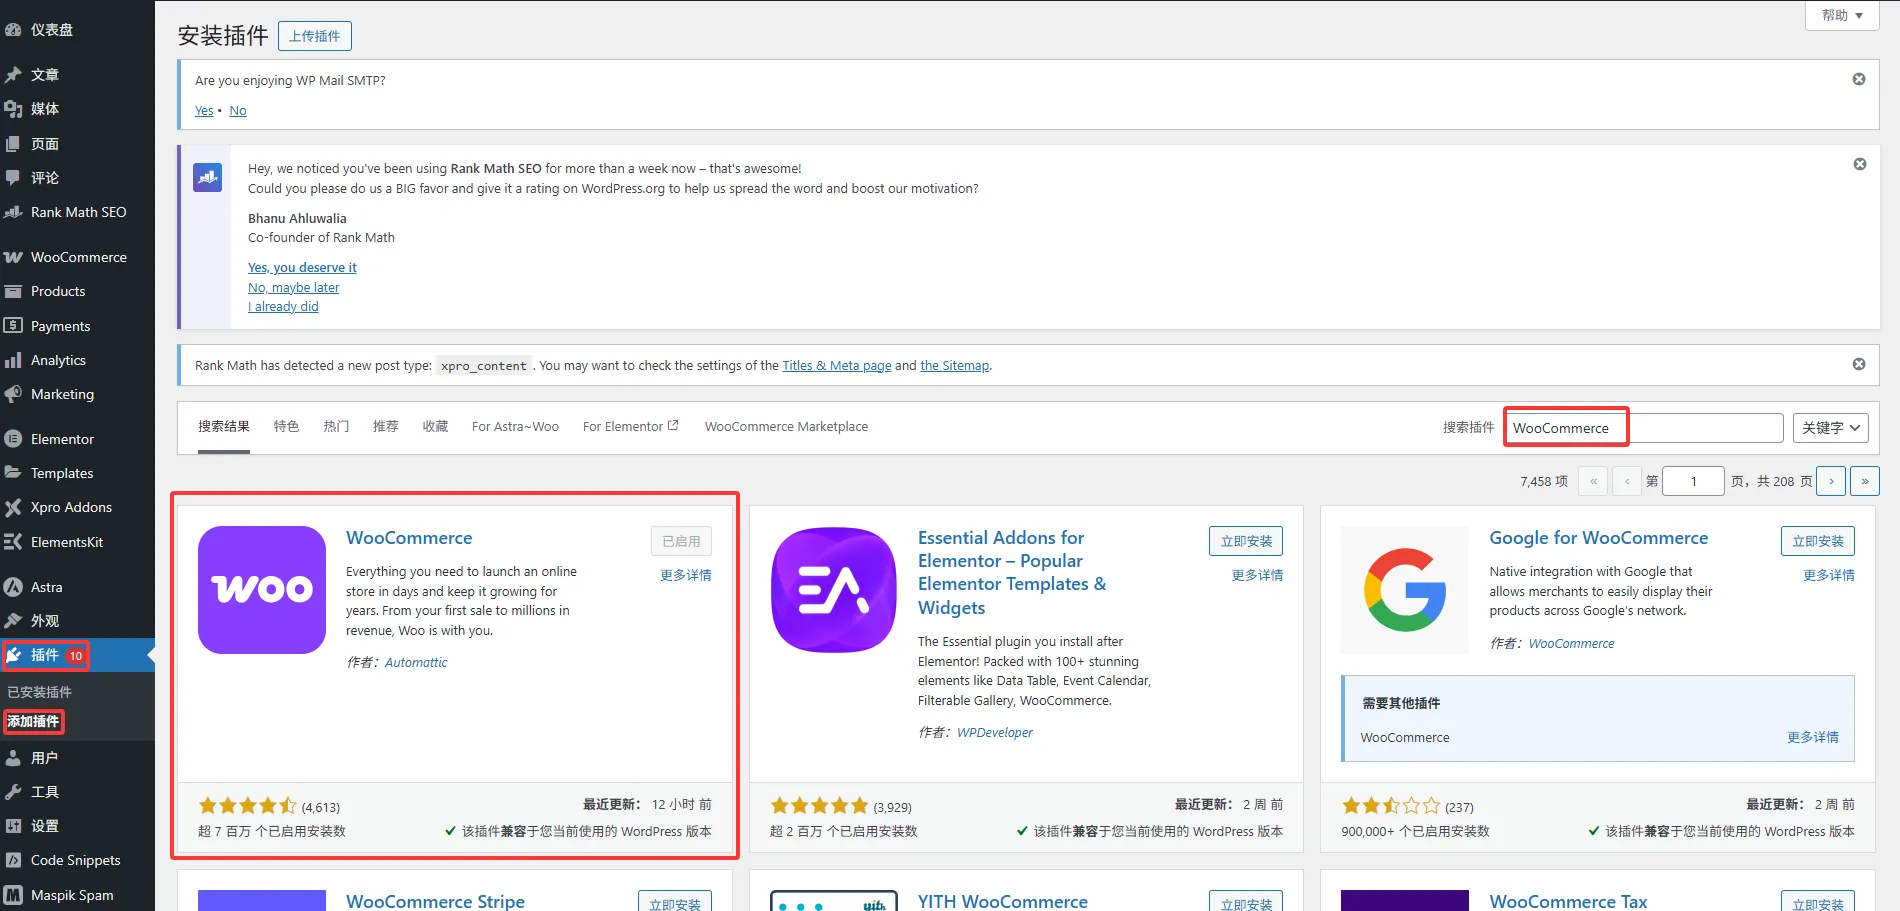Select the WooCommerce Marketplace tab
Viewport: 1900px width, 911px height.
(786, 427)
